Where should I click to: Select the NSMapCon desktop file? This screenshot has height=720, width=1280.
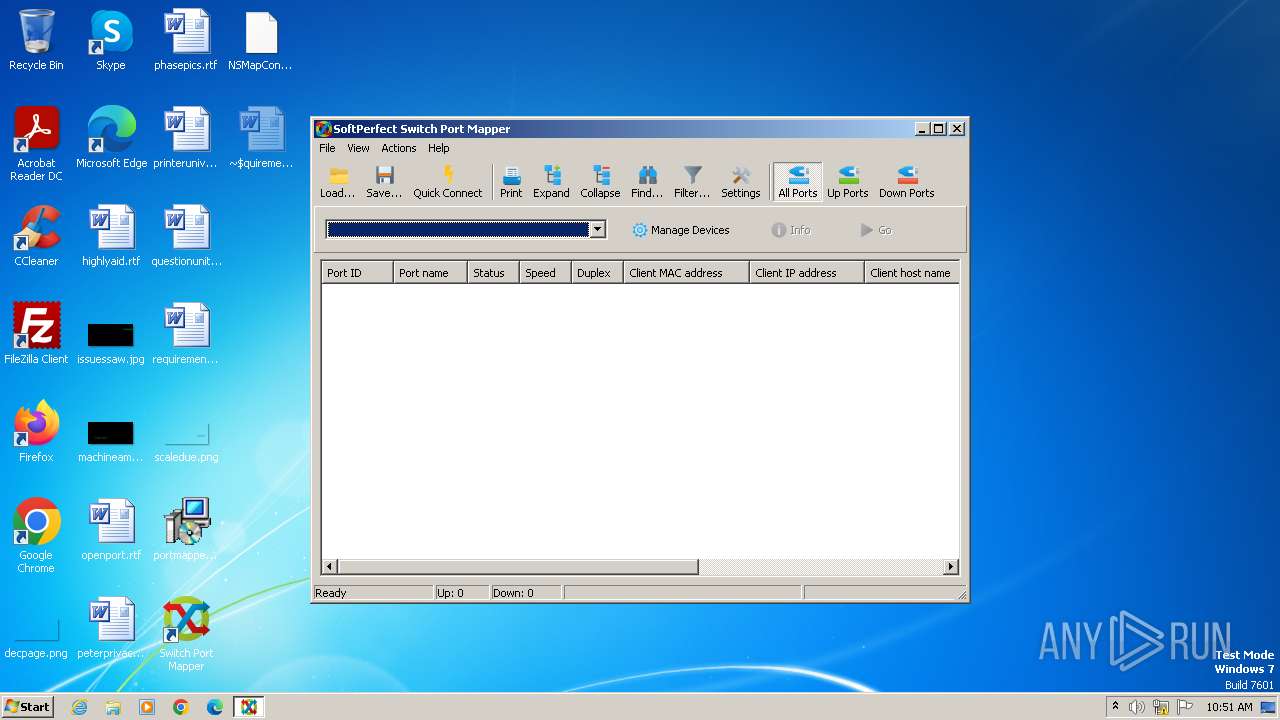point(260,40)
